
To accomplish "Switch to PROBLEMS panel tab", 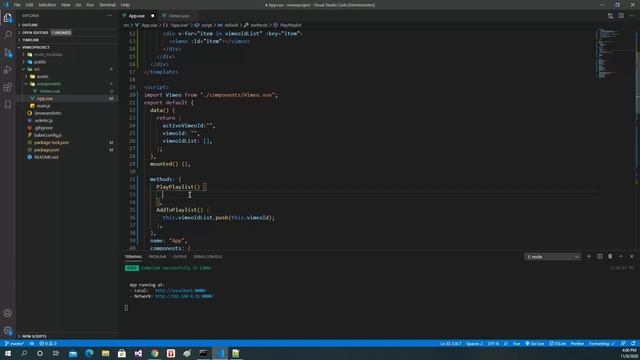I will (158, 257).
